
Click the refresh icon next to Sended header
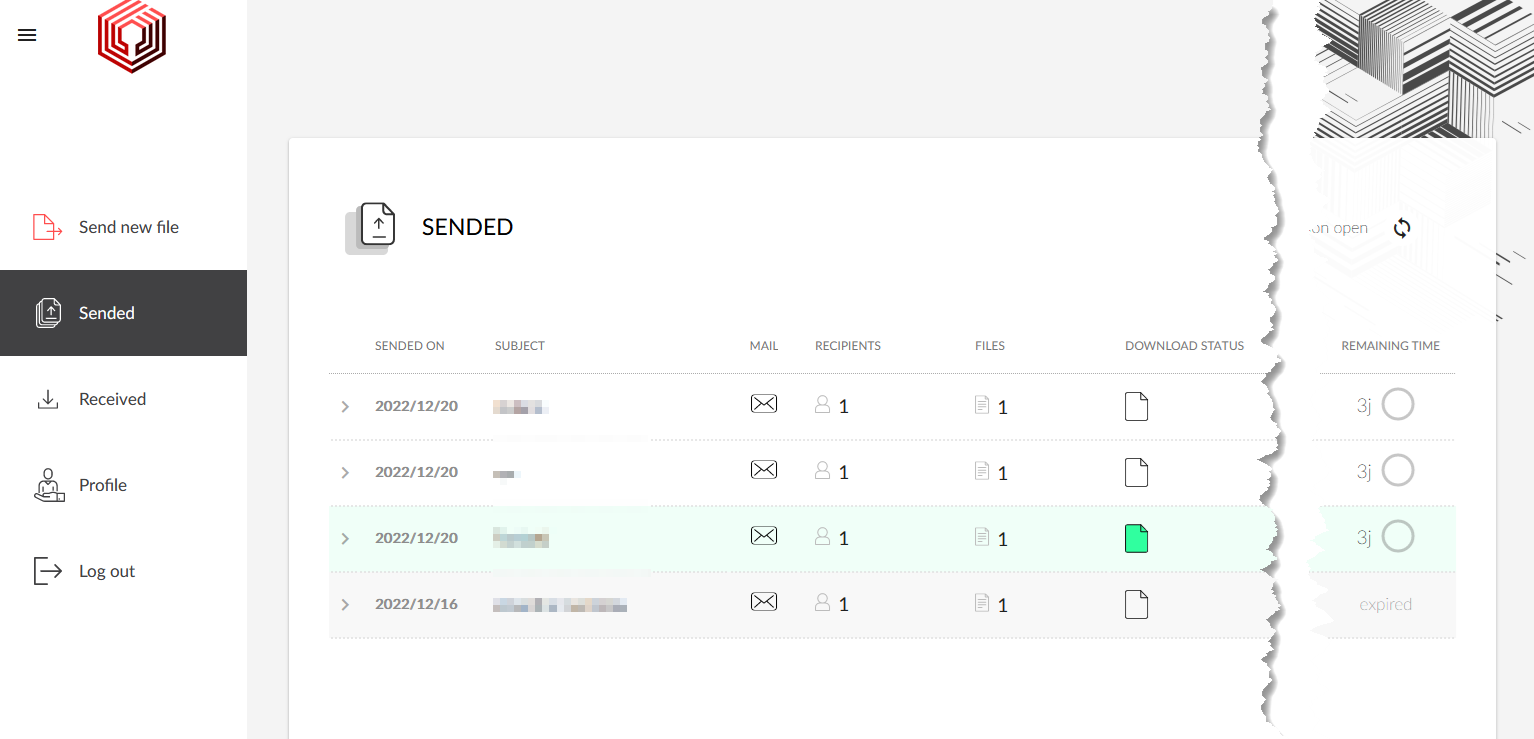[1402, 228]
